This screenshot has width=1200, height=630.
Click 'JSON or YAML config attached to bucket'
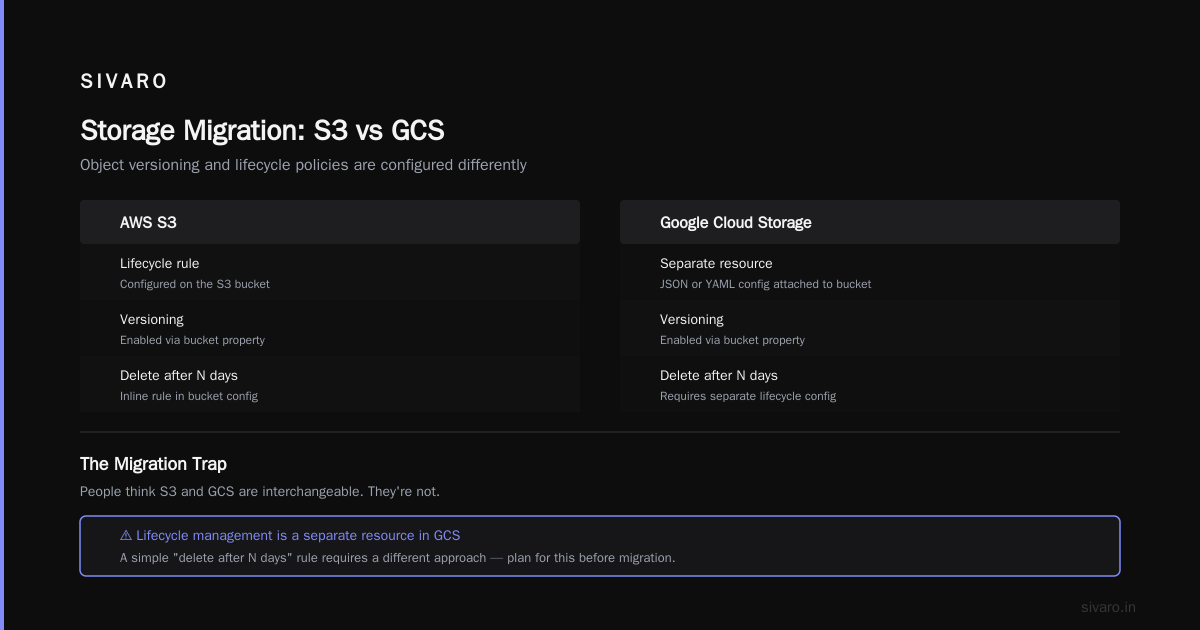tap(765, 284)
